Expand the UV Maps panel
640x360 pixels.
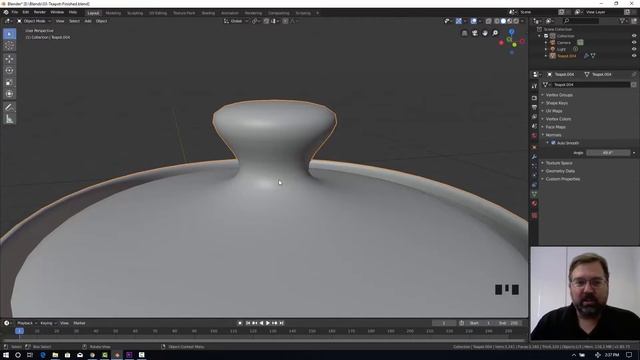(x=554, y=111)
